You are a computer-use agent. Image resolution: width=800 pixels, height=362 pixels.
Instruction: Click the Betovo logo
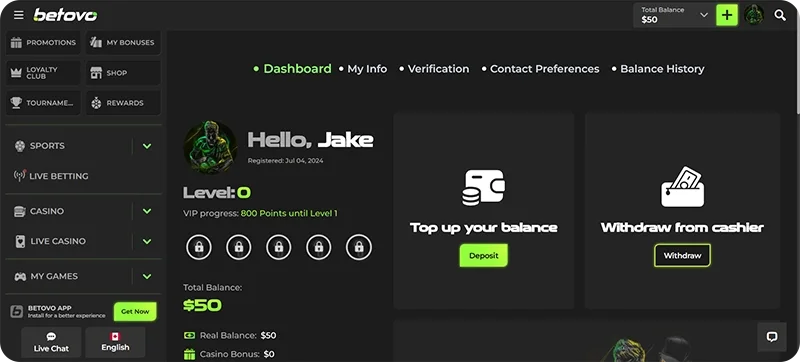(65, 15)
